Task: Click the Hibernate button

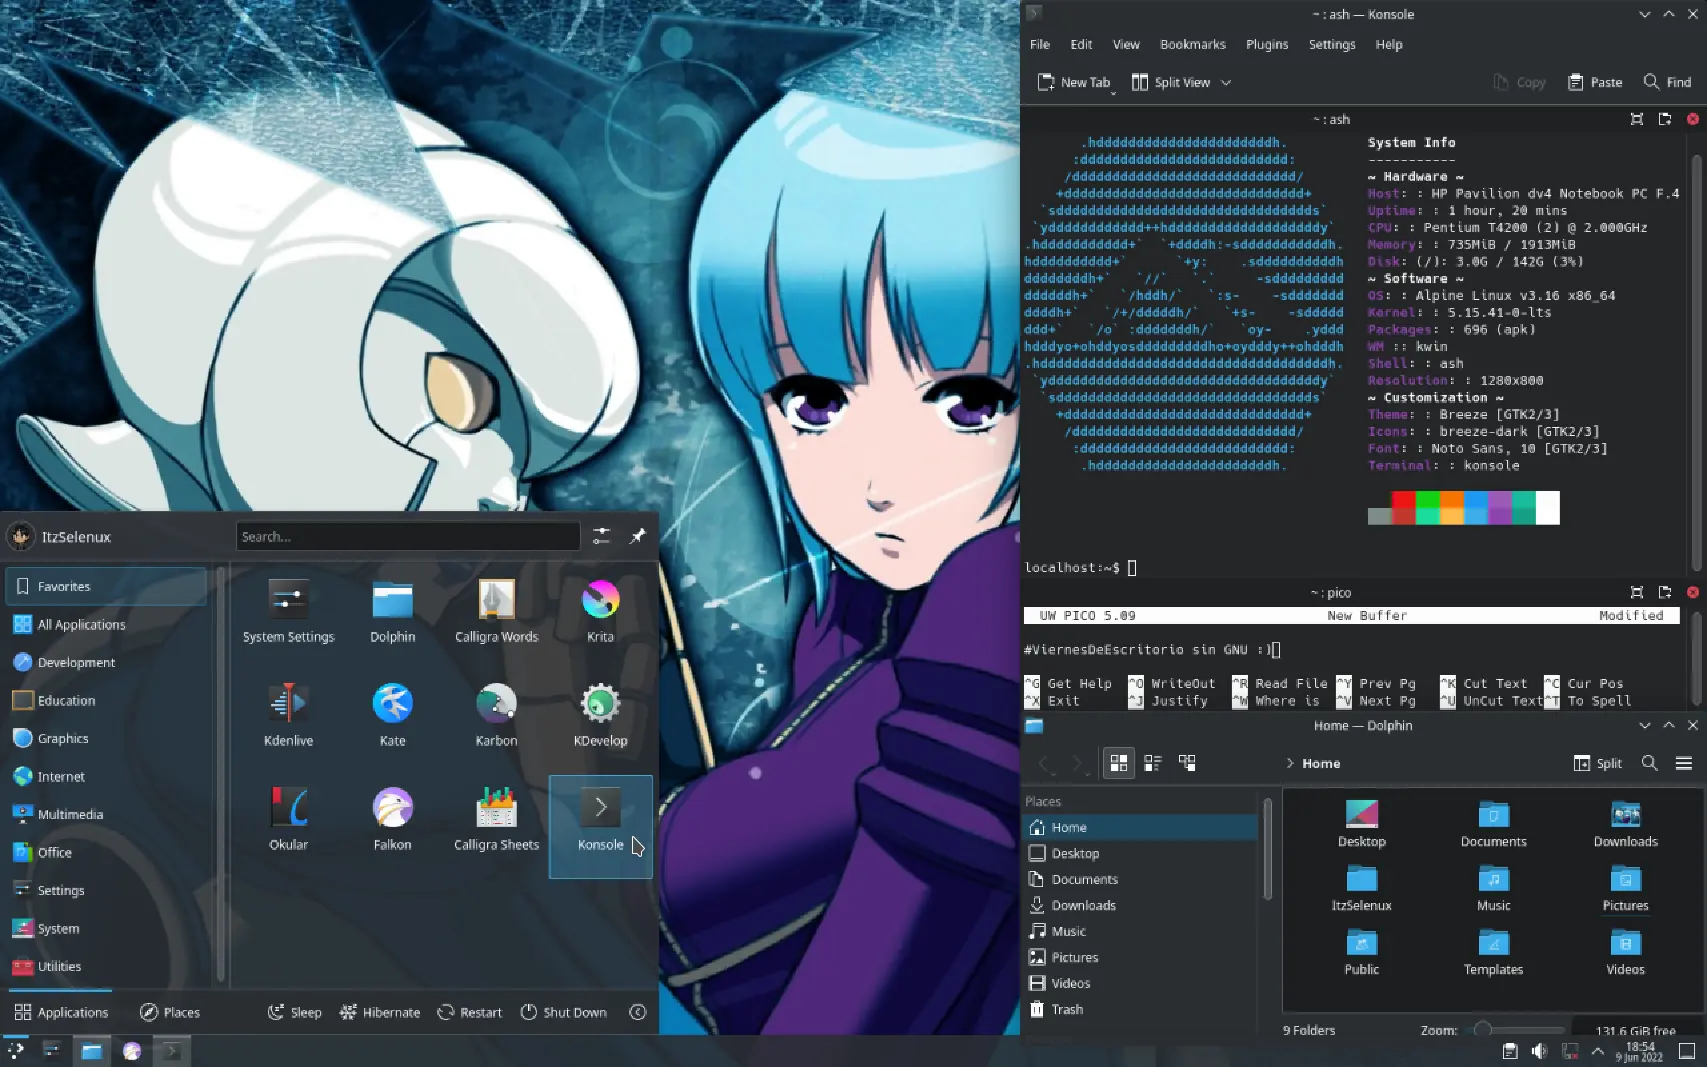Action: pyautogui.click(x=380, y=1012)
